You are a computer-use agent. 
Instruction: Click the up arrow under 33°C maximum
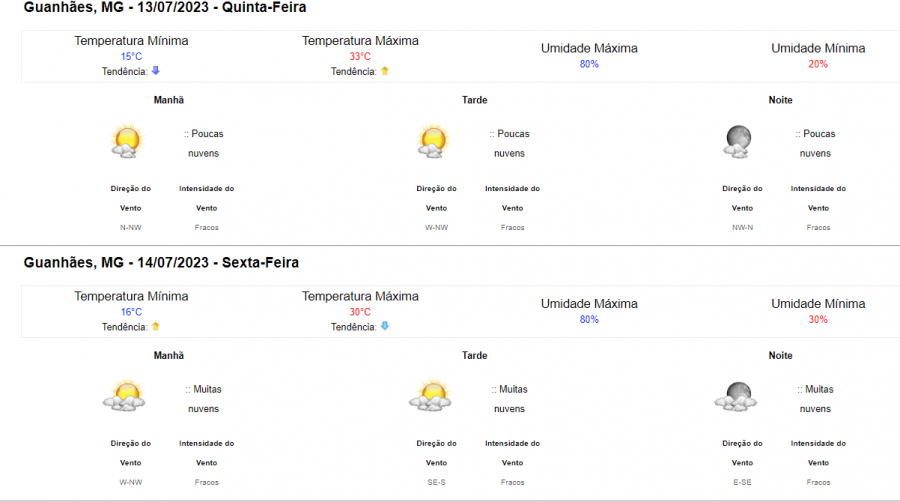pyautogui.click(x=385, y=71)
